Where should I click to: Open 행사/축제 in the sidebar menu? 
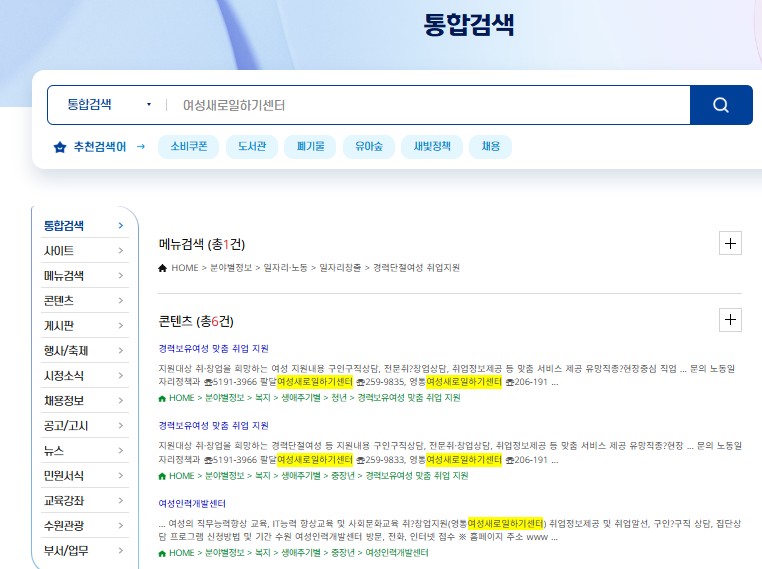point(85,350)
